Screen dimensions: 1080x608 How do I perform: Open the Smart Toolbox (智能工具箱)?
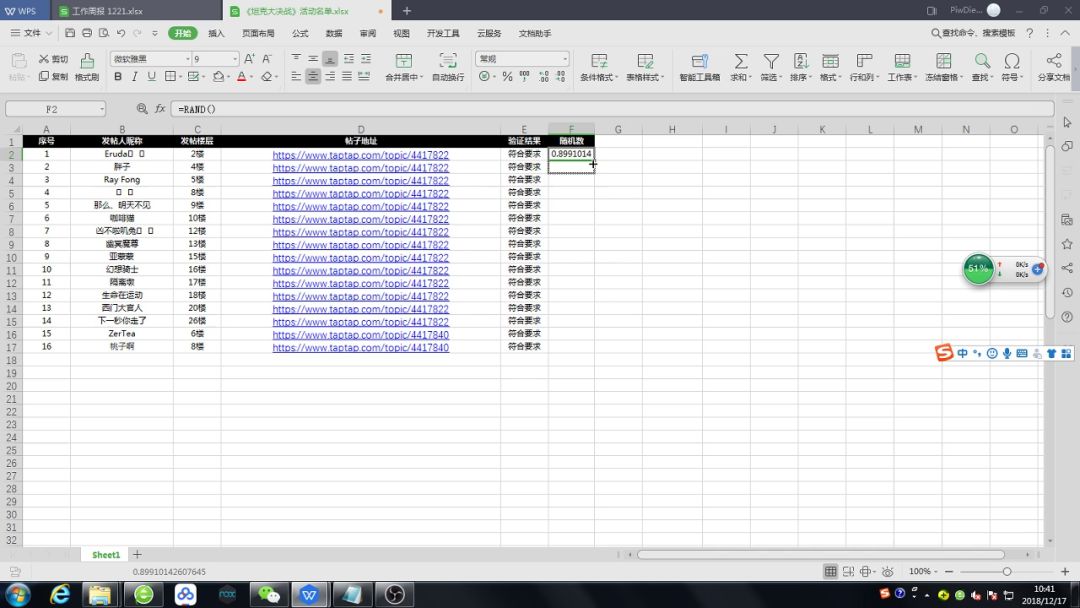699,64
